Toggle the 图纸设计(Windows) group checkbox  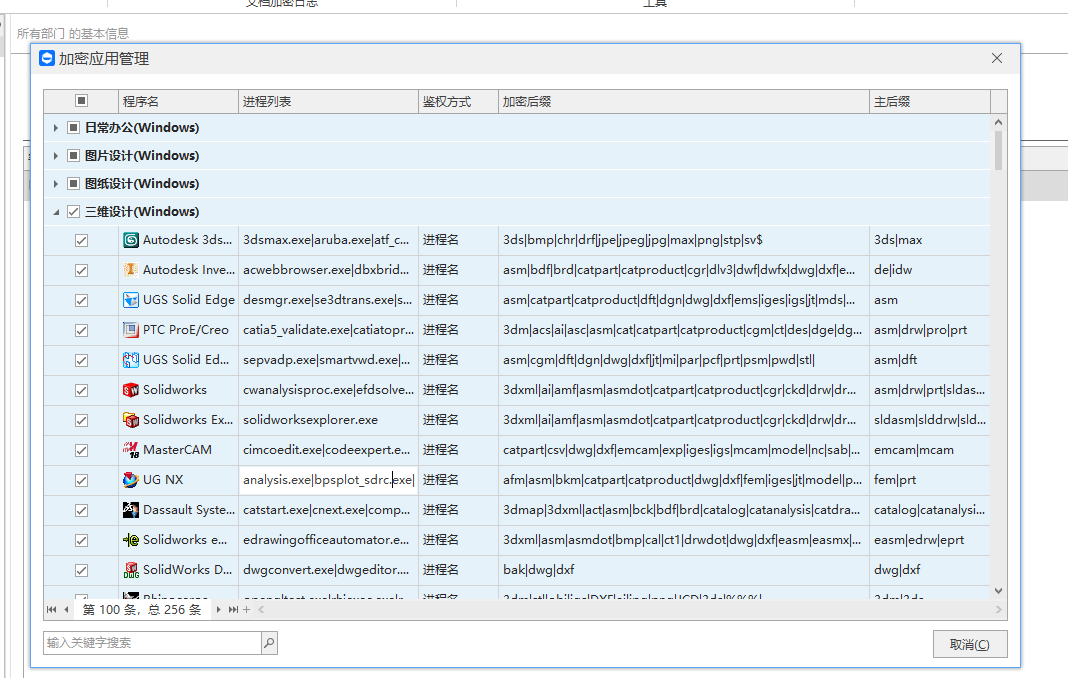tap(74, 183)
